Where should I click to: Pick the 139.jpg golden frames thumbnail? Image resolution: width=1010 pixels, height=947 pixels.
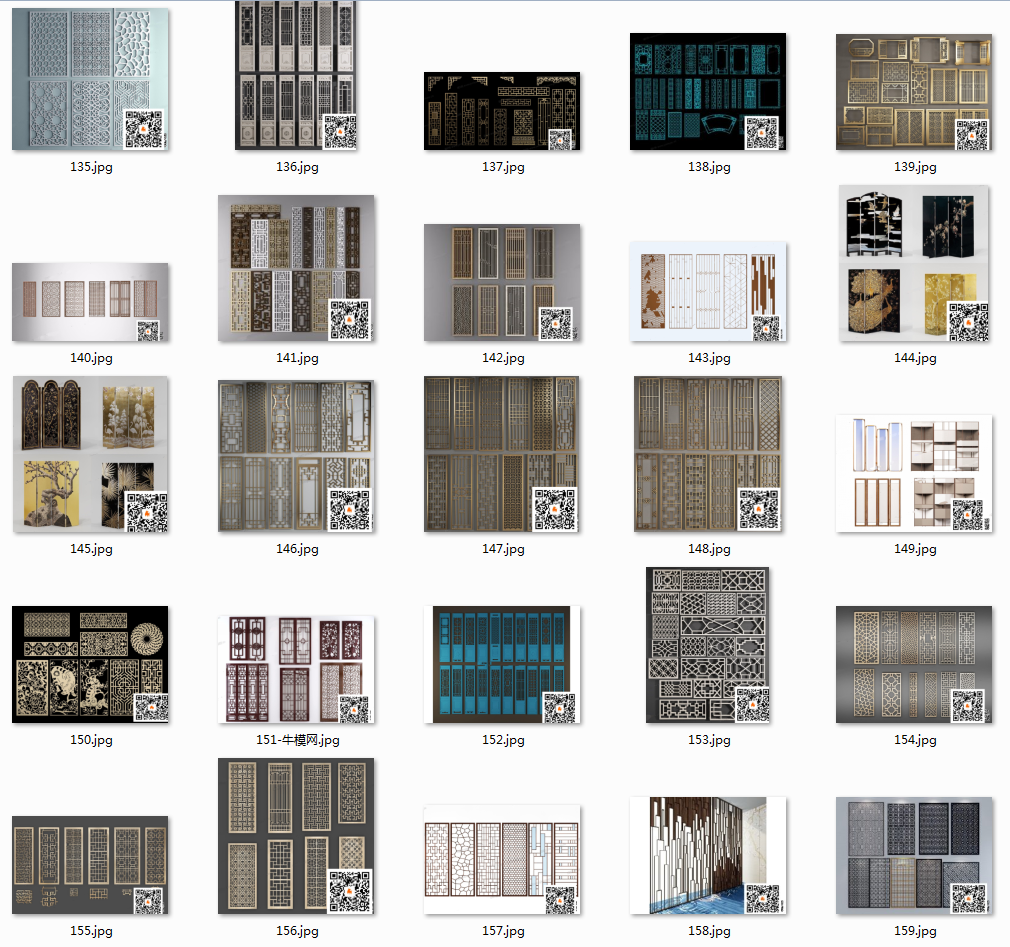click(x=914, y=92)
